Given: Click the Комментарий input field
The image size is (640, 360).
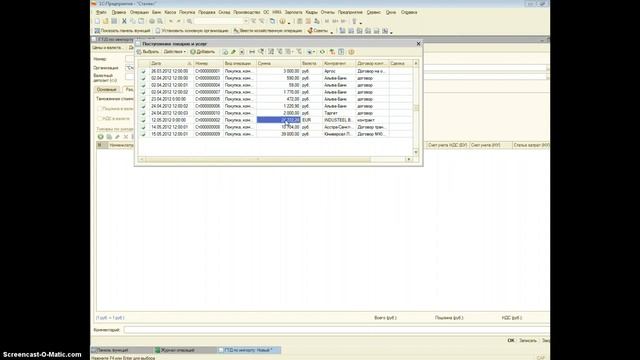Looking at the screenshot, I should (x=337, y=330).
